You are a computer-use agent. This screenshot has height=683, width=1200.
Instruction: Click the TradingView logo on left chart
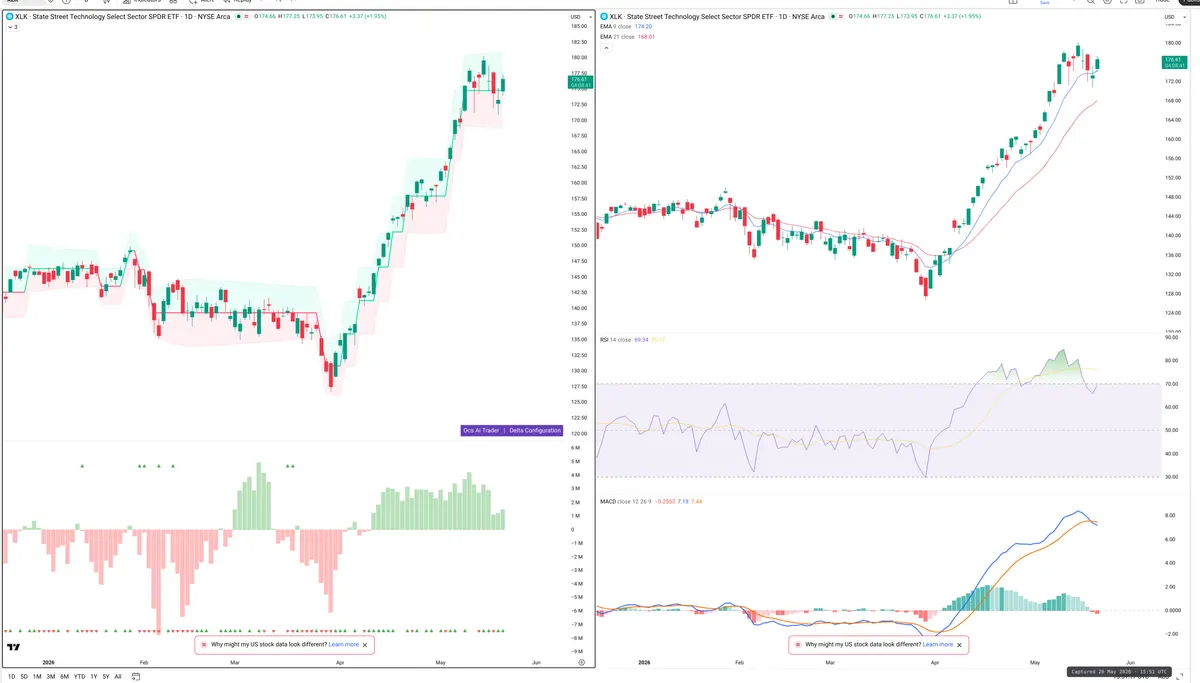coord(14,647)
